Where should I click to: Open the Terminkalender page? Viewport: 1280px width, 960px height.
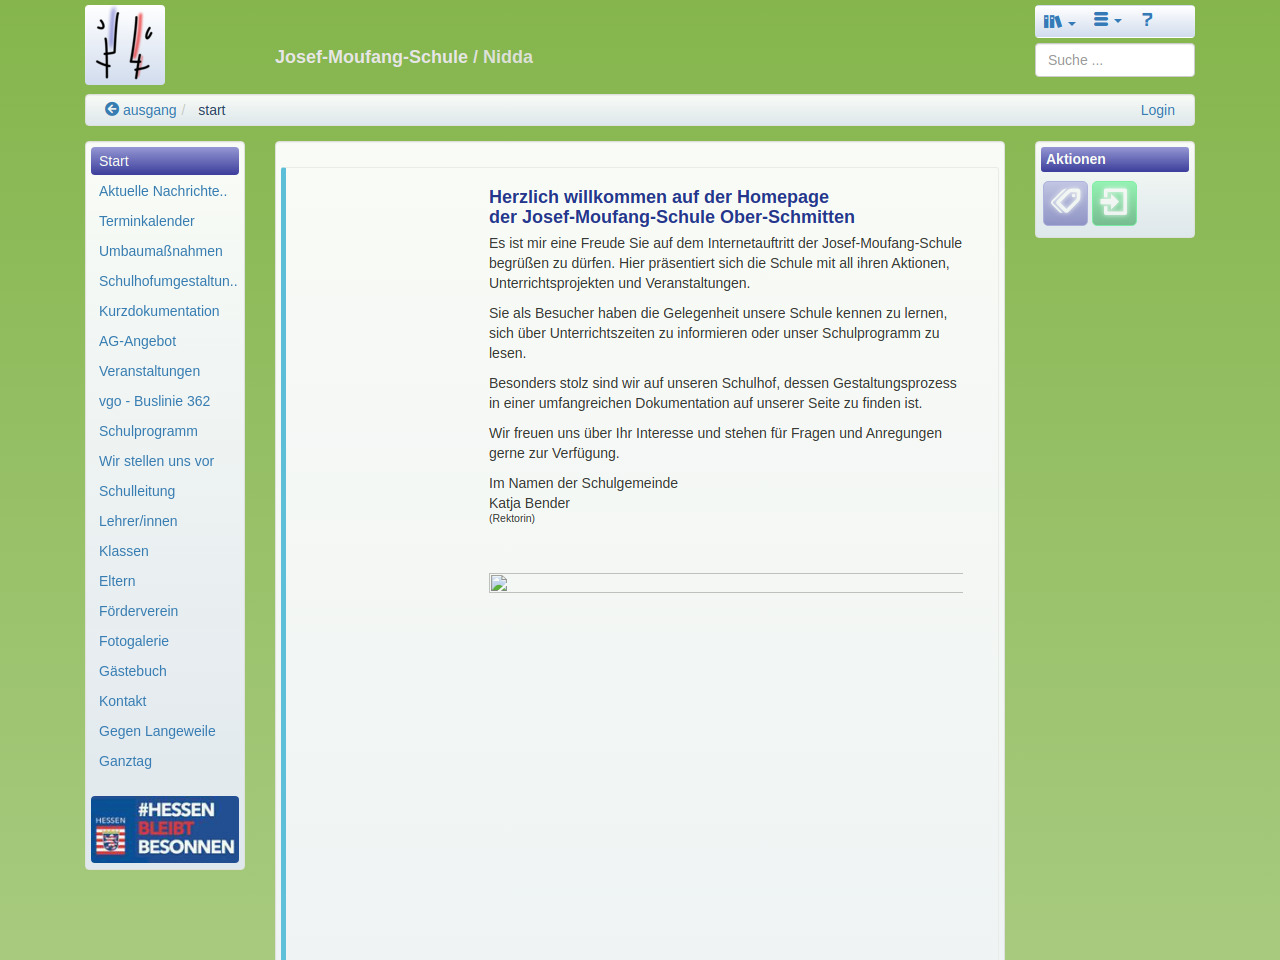[x=147, y=221]
